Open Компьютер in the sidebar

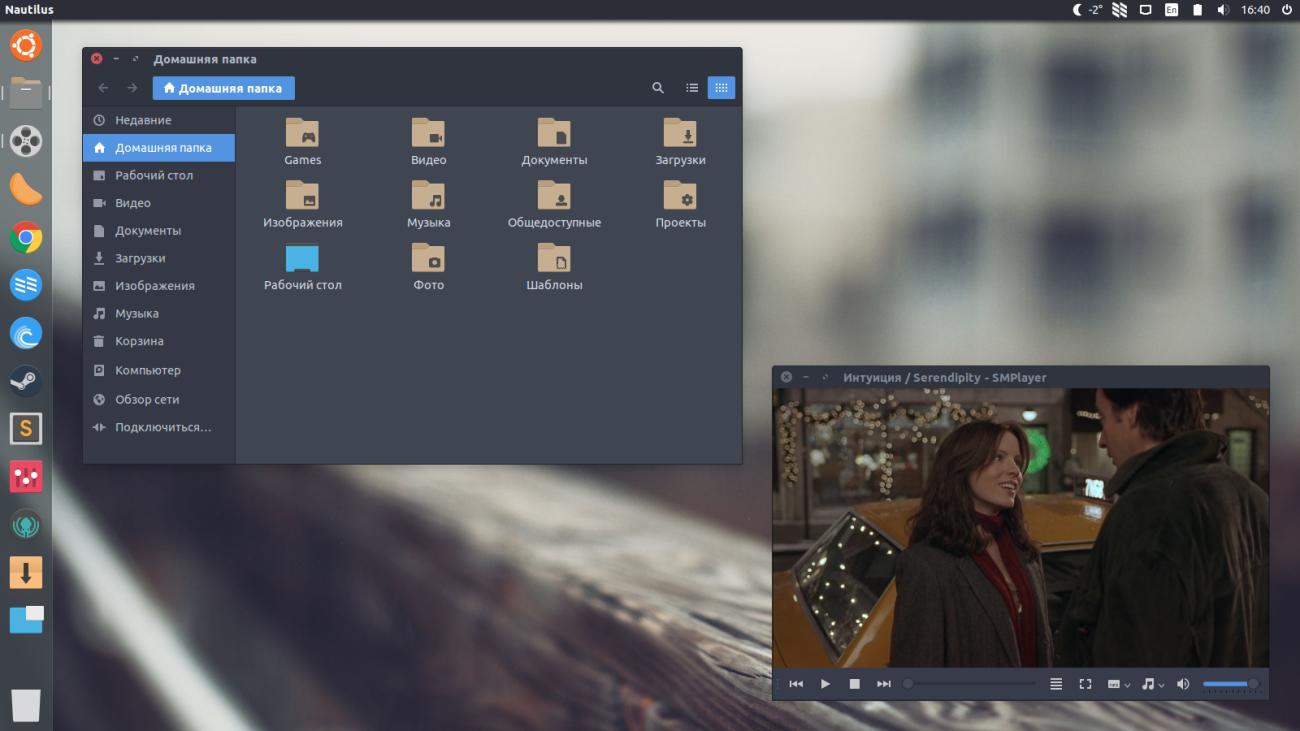pyautogui.click(x=159, y=370)
